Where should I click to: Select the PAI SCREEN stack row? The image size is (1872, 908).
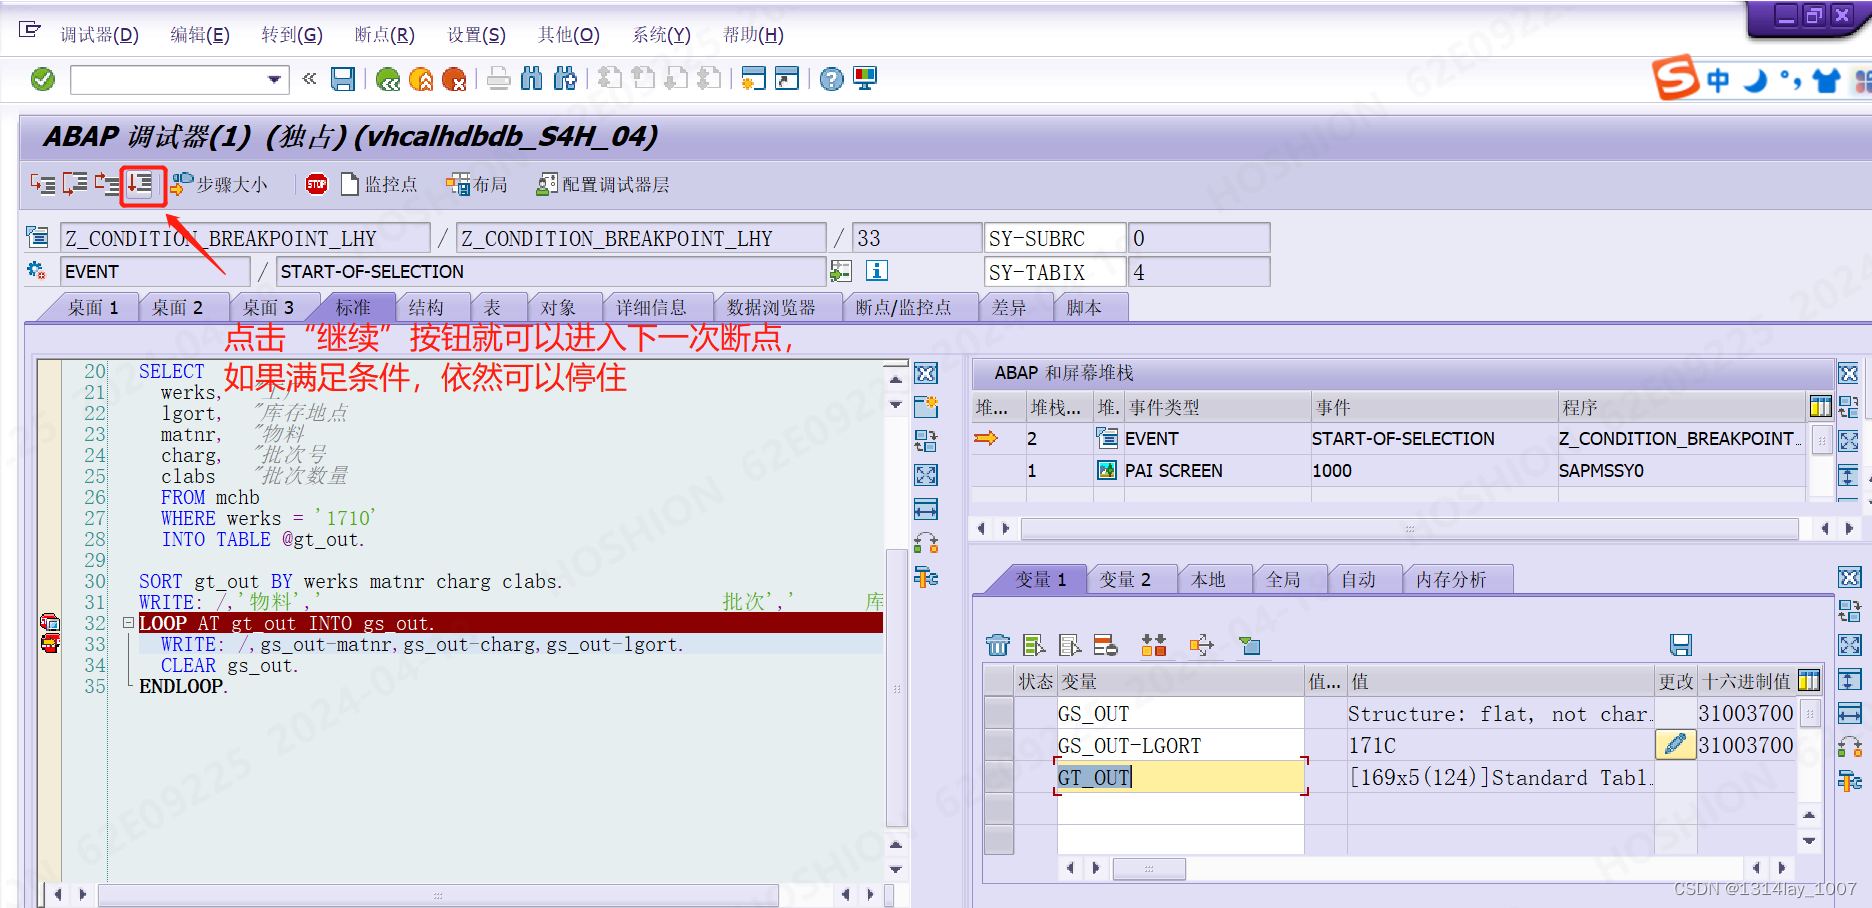1390,470
